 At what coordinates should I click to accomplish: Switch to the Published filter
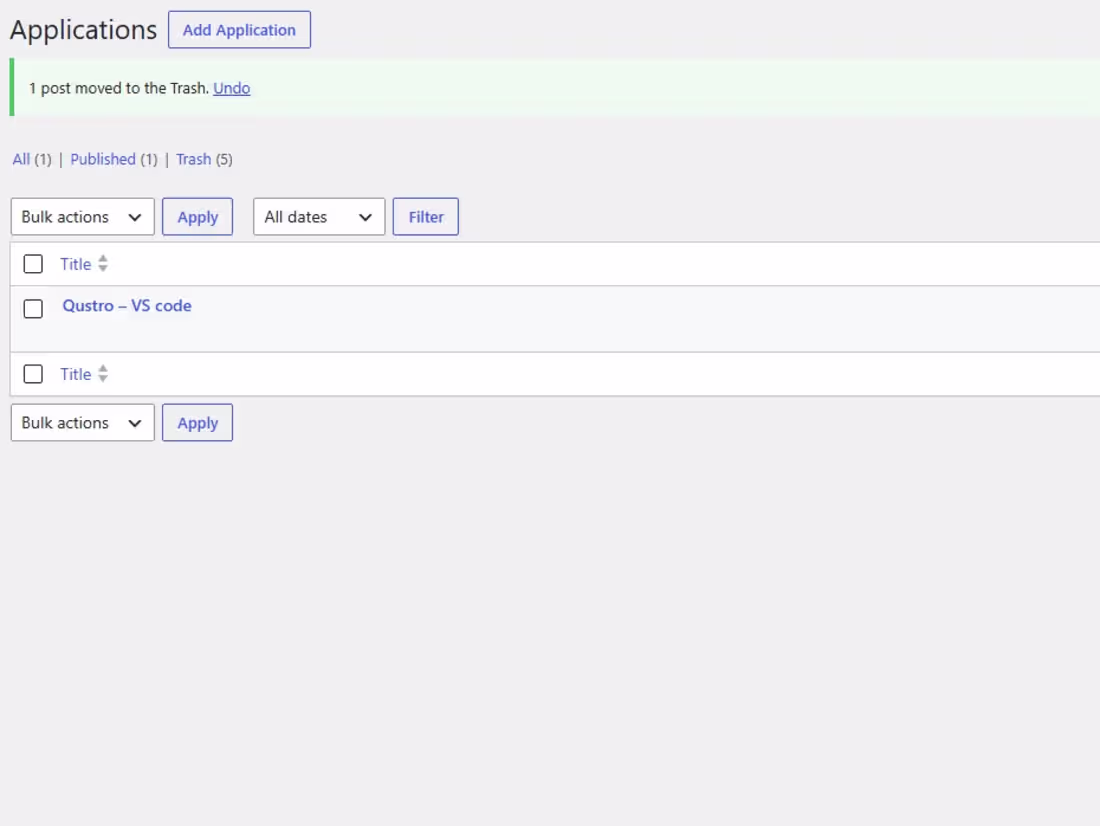click(x=103, y=159)
